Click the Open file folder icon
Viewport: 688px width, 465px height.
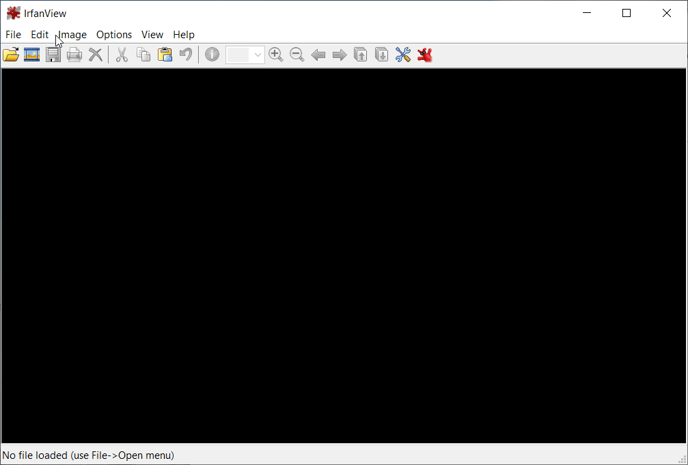[11, 55]
